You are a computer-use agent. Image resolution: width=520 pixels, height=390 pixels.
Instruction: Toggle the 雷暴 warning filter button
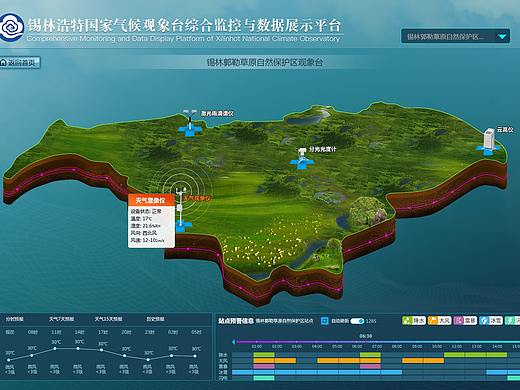coord(465,321)
